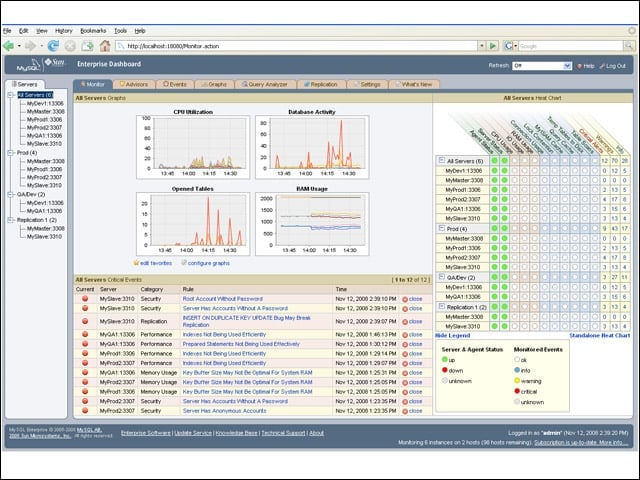Collapse the Replication 1 (2) tree node

(11, 220)
